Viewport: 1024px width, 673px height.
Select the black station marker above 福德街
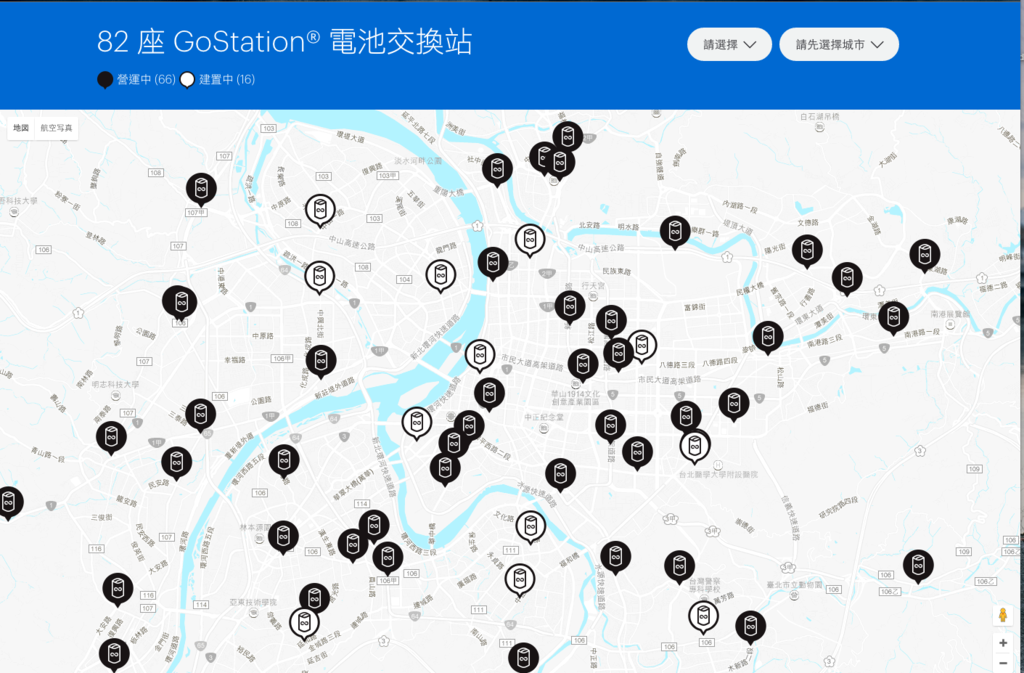733,404
